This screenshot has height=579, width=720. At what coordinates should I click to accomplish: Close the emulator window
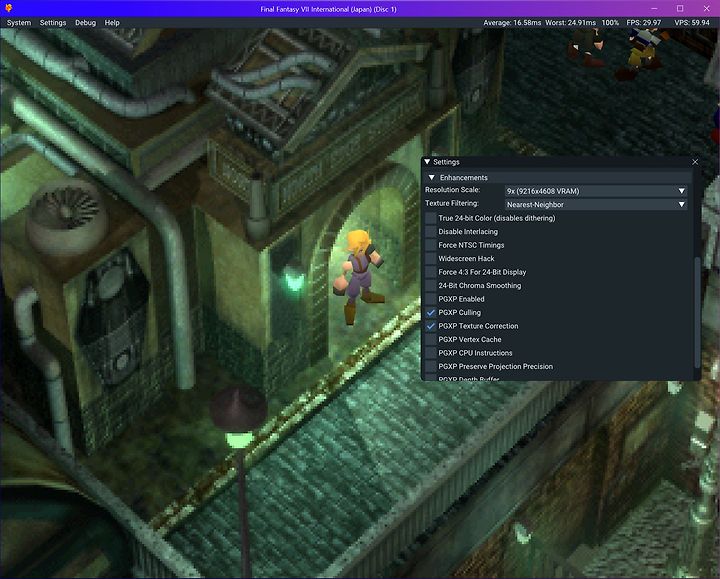pos(706,8)
